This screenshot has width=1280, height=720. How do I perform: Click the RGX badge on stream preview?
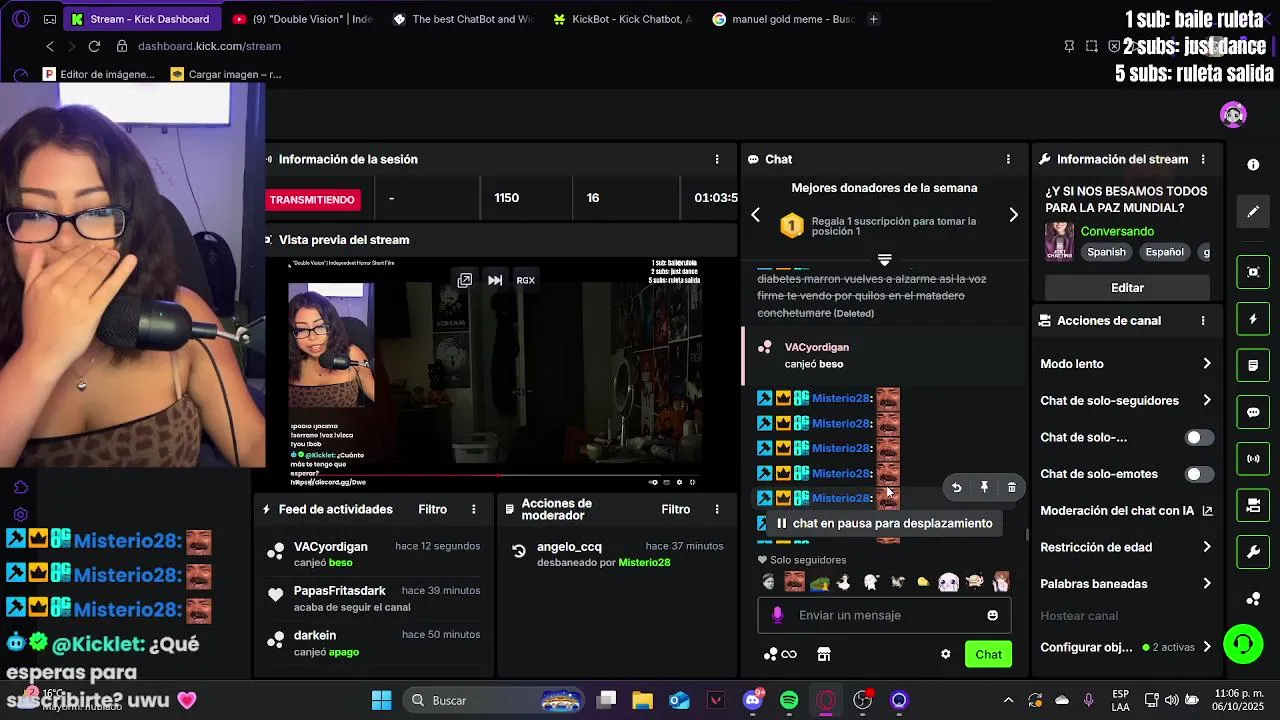tap(526, 280)
